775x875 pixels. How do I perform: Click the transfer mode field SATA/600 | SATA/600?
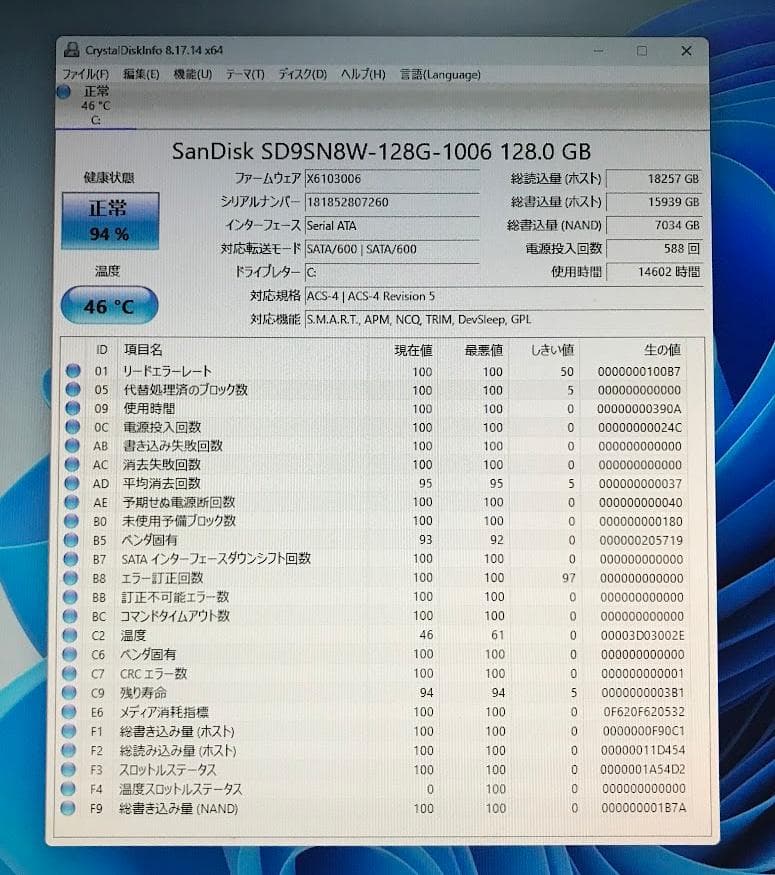tap(392, 249)
